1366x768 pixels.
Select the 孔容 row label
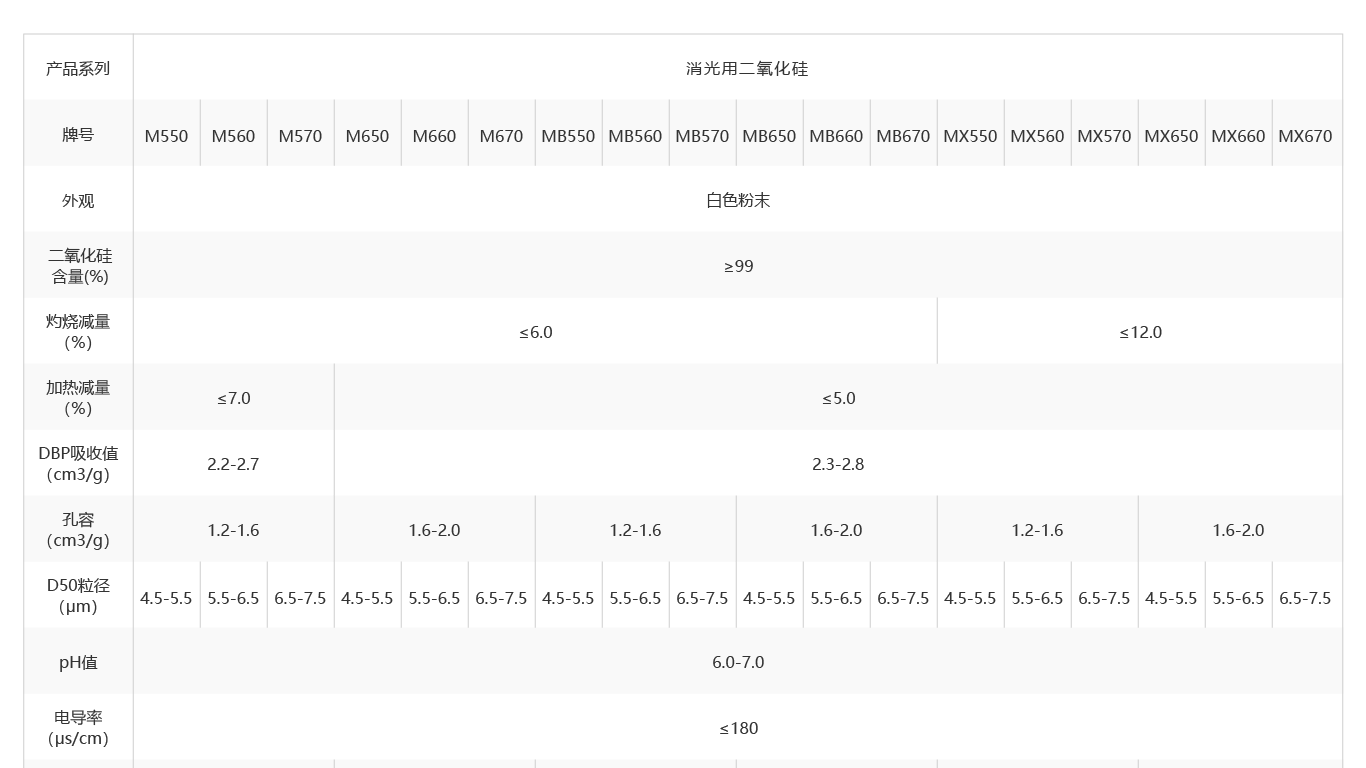pos(78,530)
